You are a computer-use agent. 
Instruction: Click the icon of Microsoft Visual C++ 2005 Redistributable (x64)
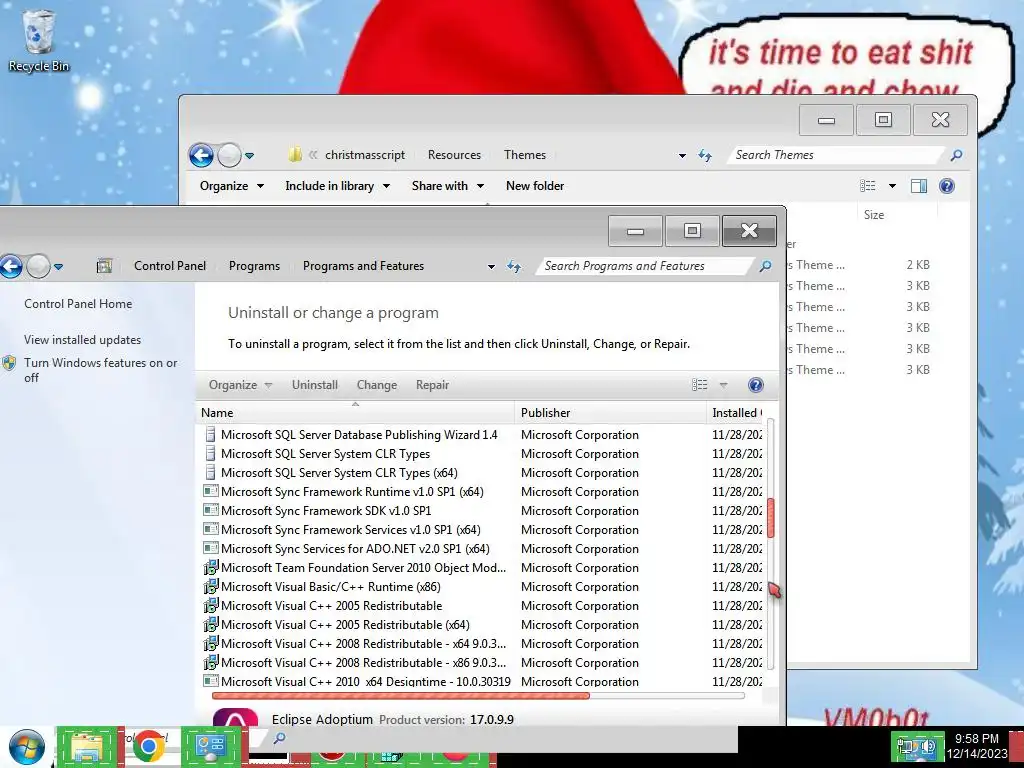[210, 624]
